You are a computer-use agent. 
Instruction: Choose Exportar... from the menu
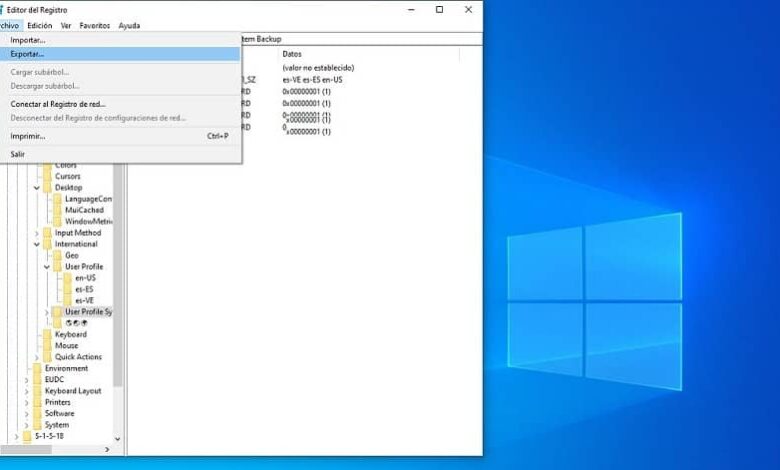120,54
